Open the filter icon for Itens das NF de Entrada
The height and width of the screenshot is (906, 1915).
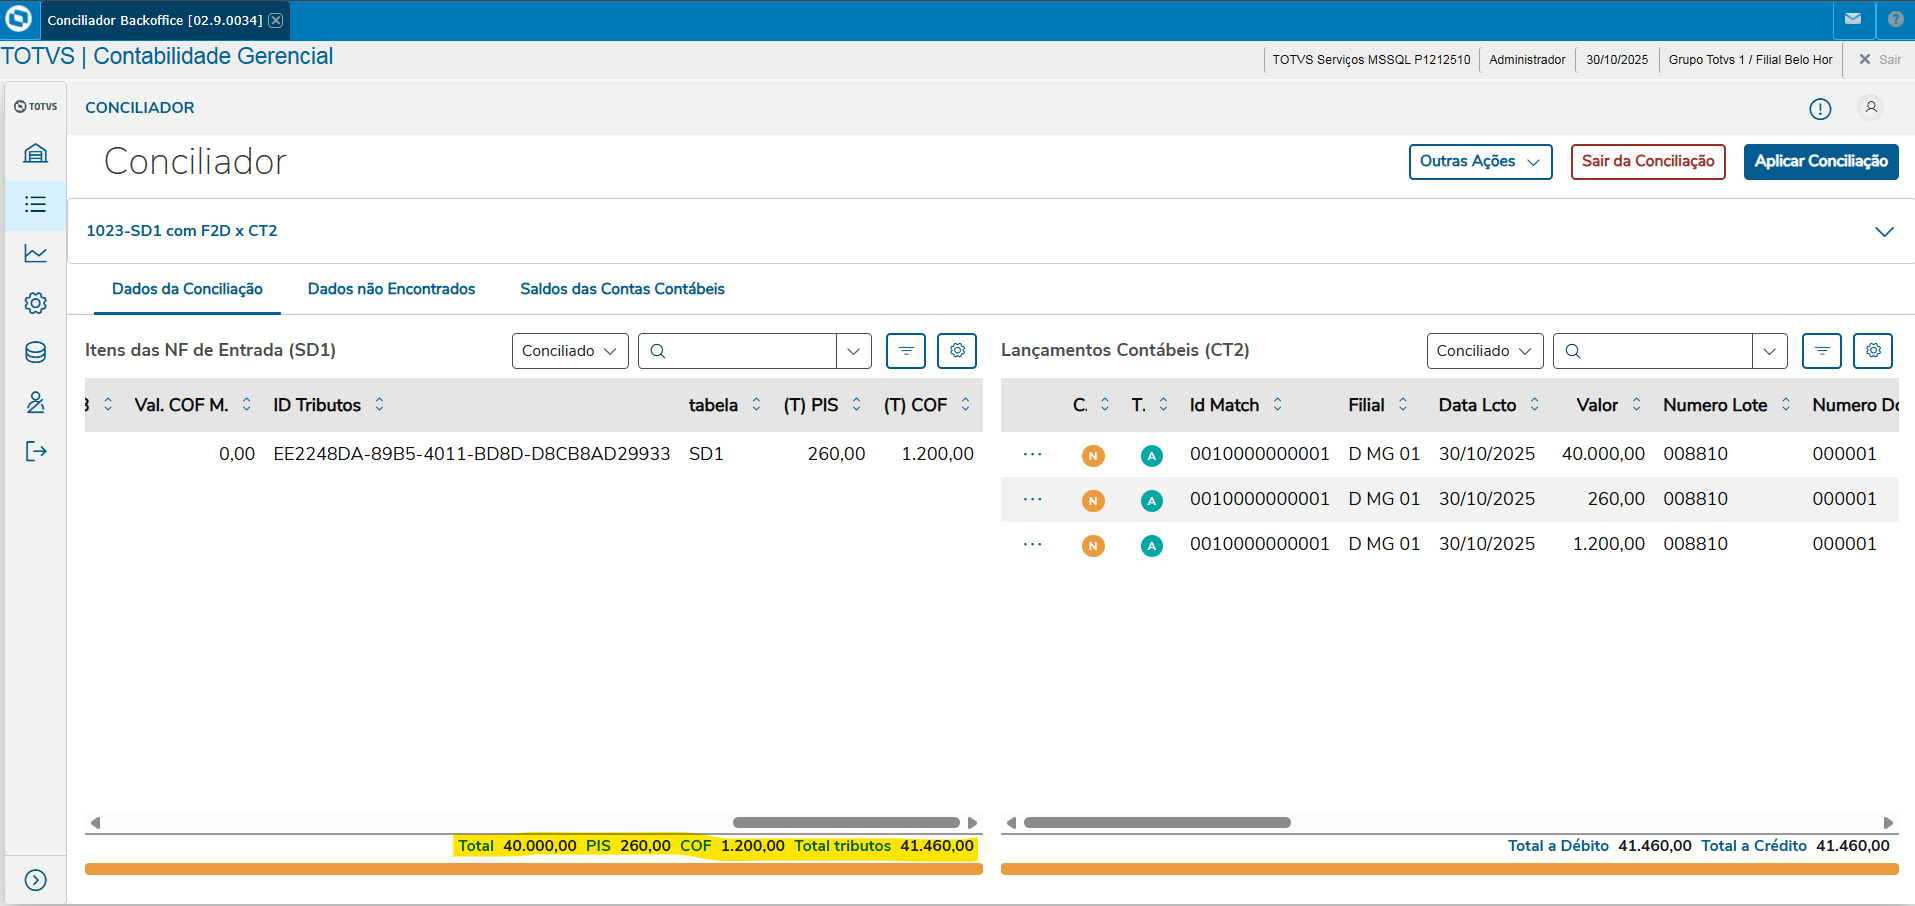click(x=906, y=351)
